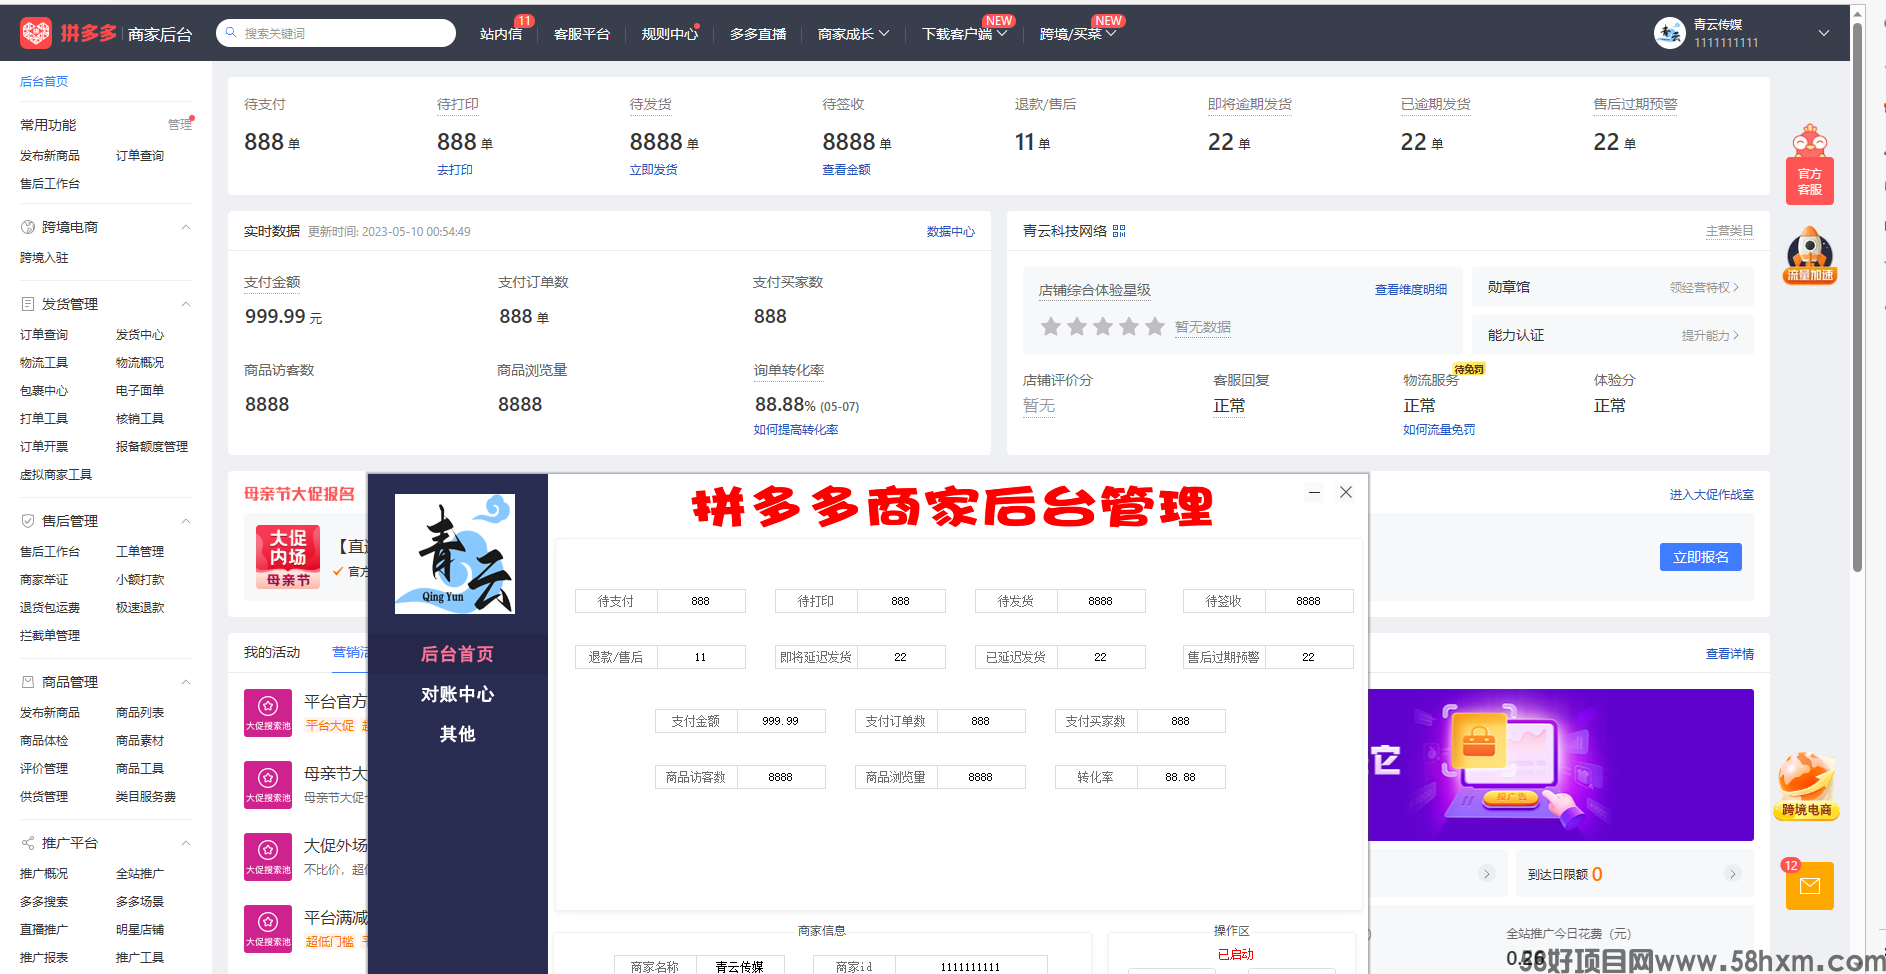Image resolution: width=1886 pixels, height=974 pixels.
Task: Click the page vertical scrollbar
Action: pos(1857,296)
